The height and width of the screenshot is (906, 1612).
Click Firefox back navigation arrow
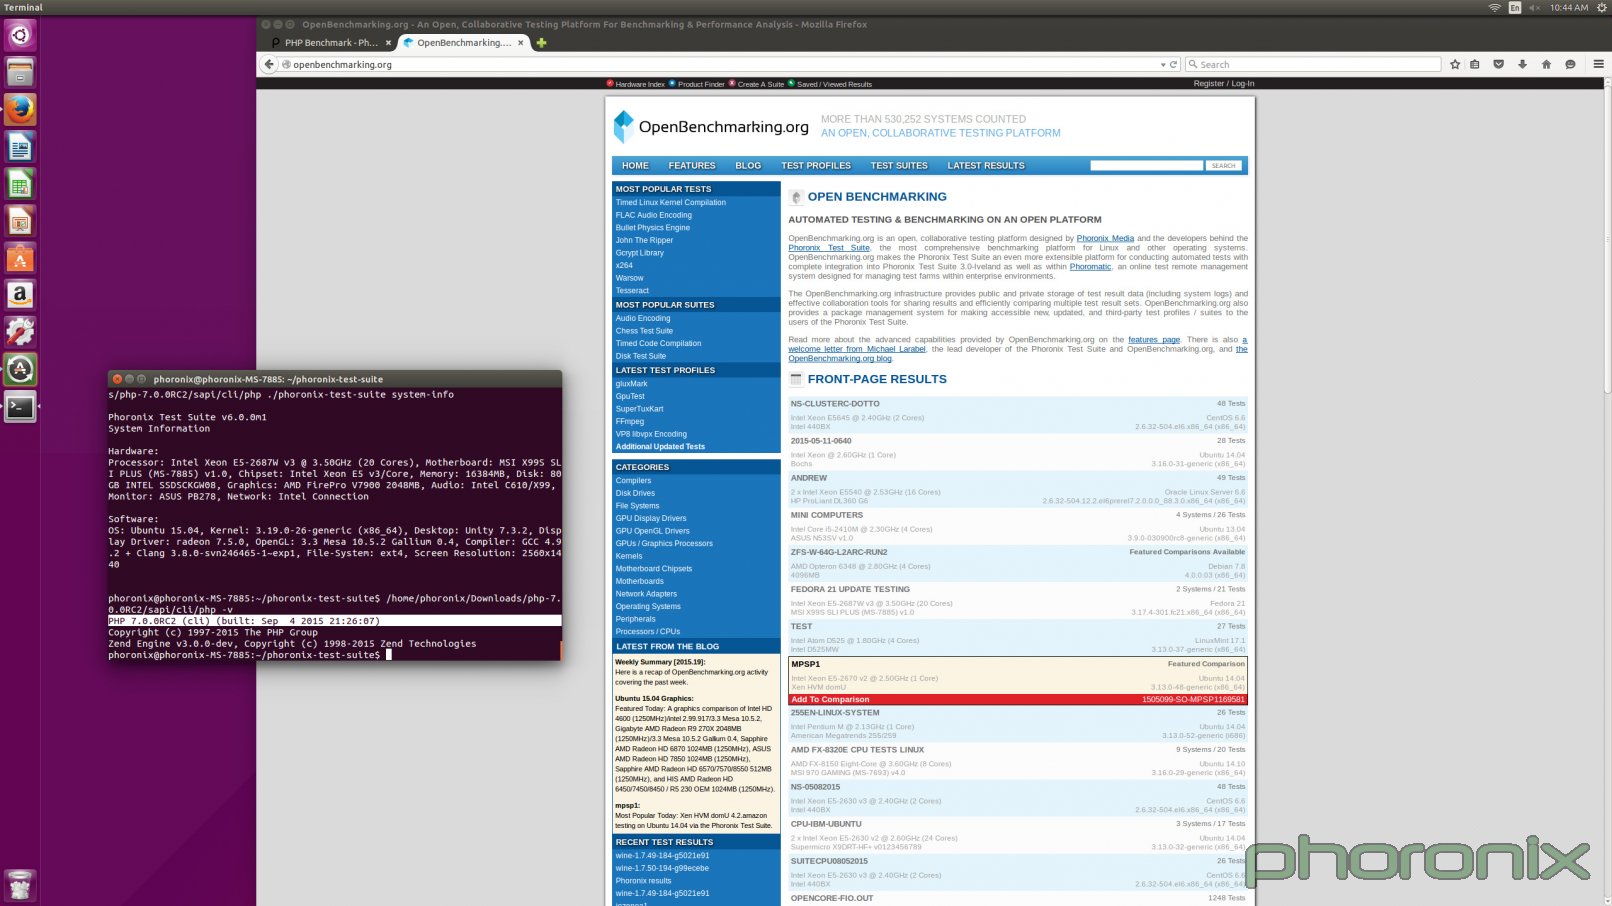tap(269, 64)
